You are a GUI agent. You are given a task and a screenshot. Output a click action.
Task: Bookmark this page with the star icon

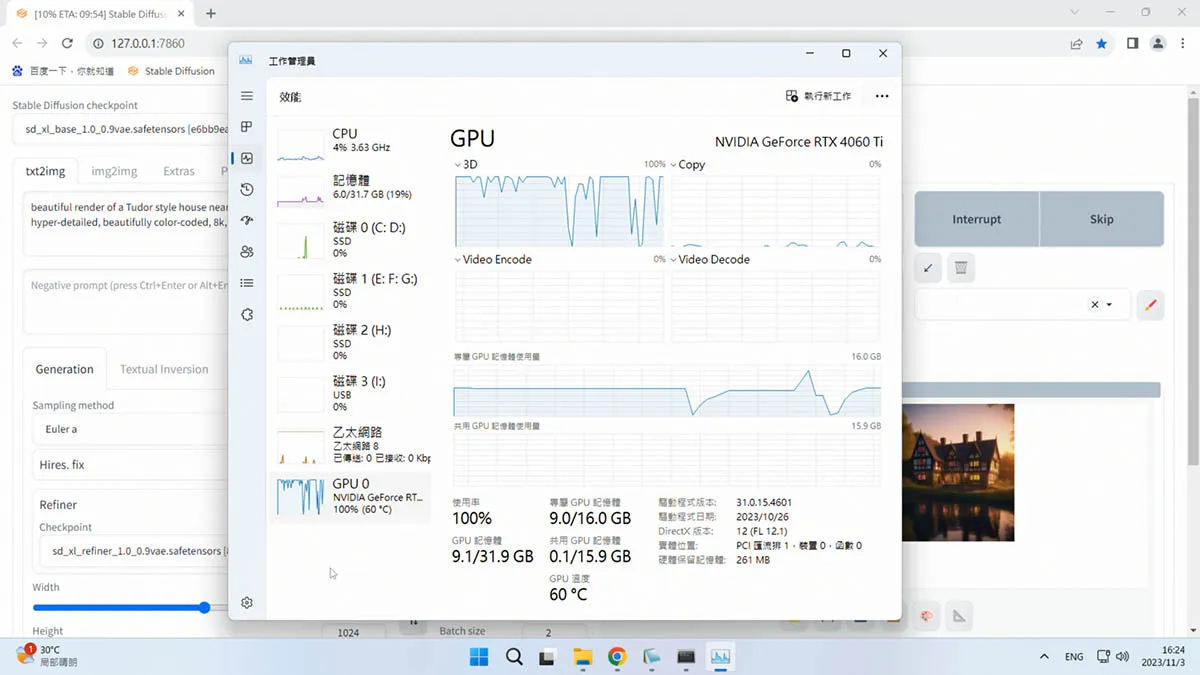(1101, 43)
